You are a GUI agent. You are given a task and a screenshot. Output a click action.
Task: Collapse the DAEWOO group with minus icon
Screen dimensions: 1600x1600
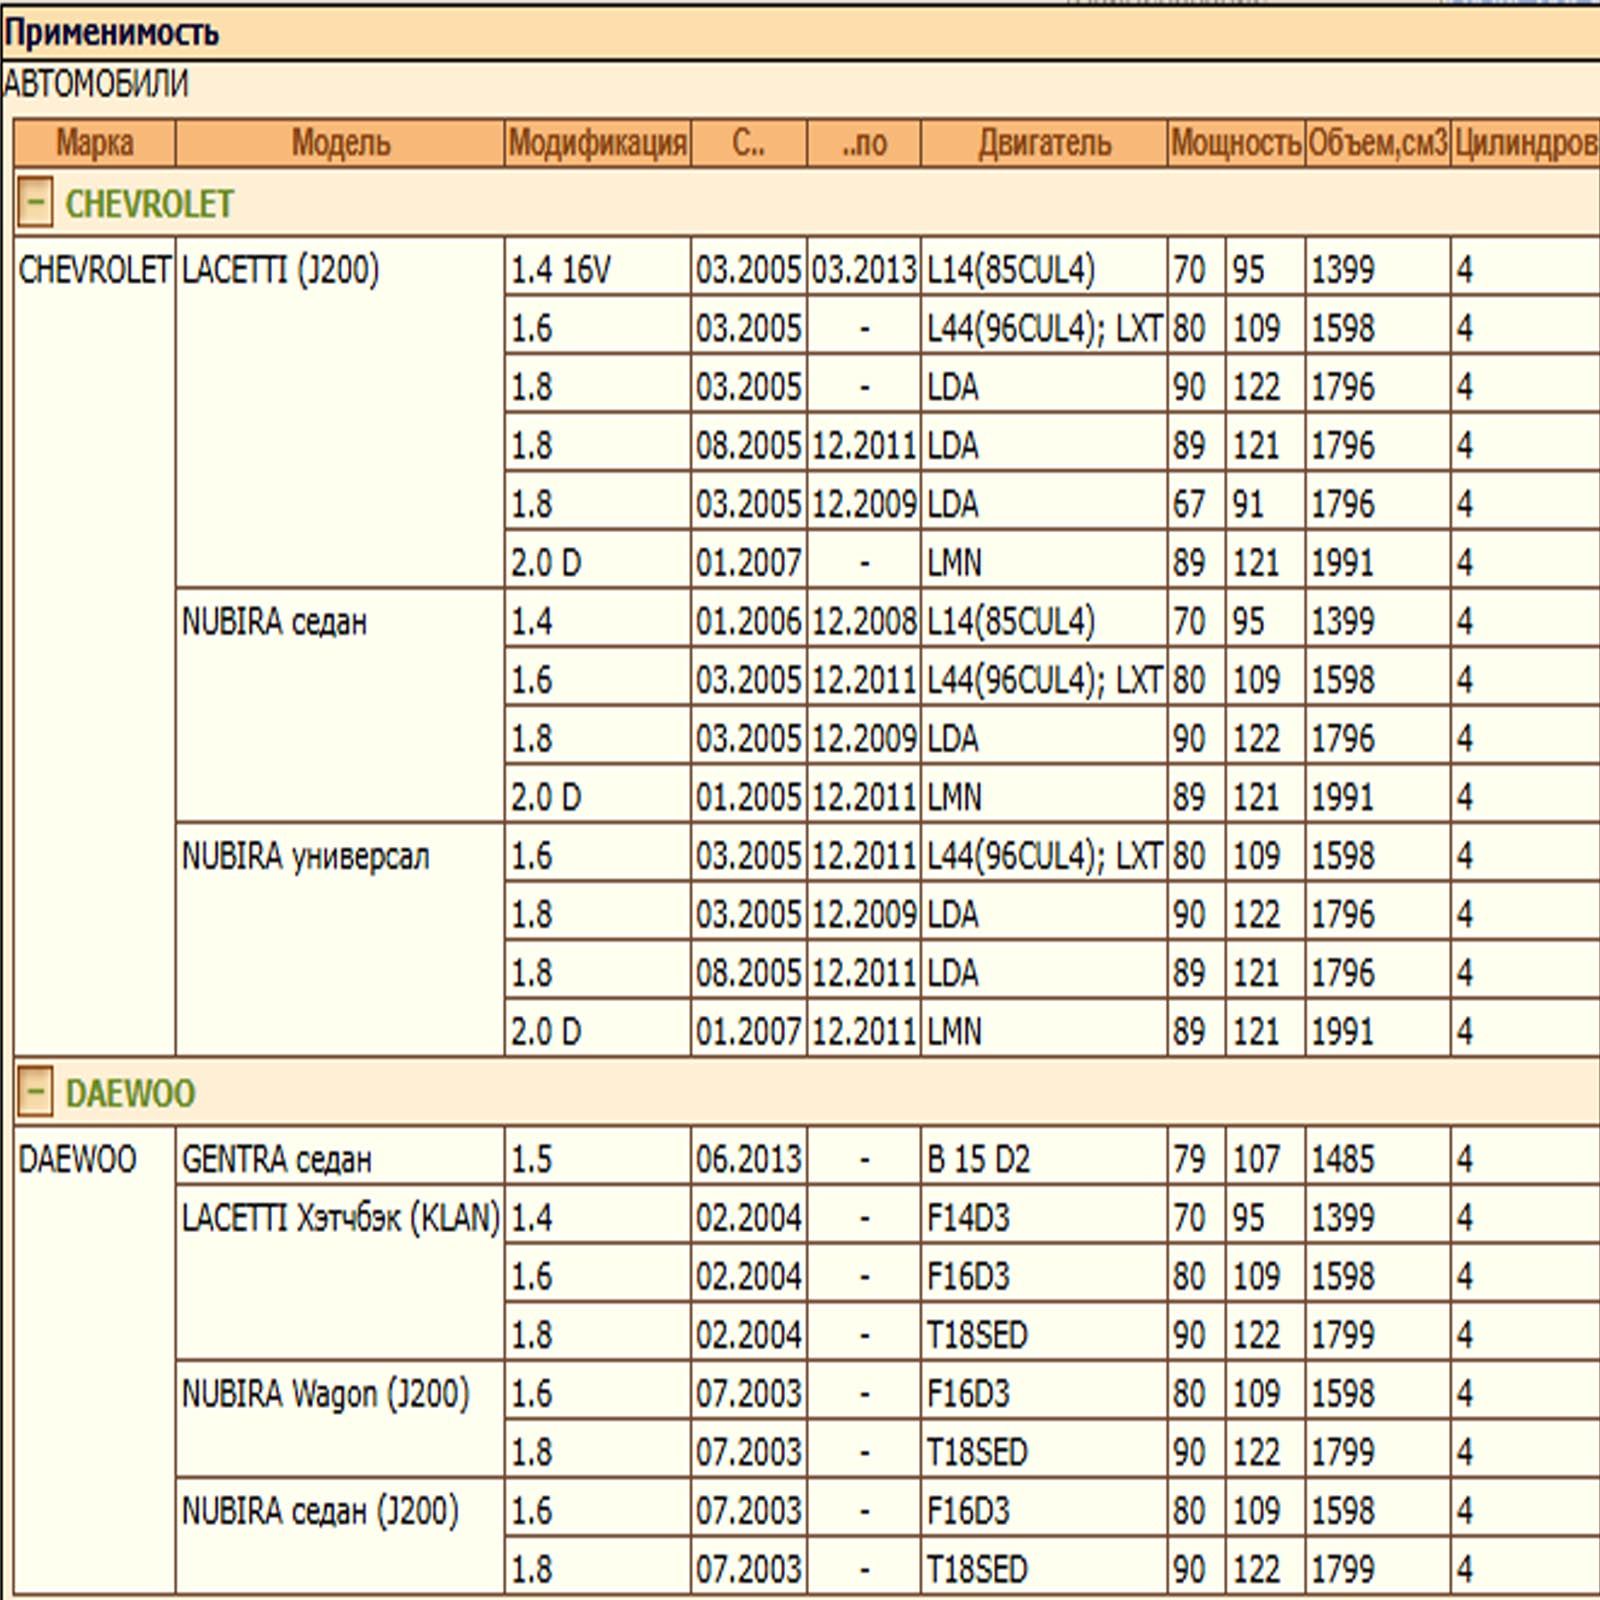coord(35,1092)
